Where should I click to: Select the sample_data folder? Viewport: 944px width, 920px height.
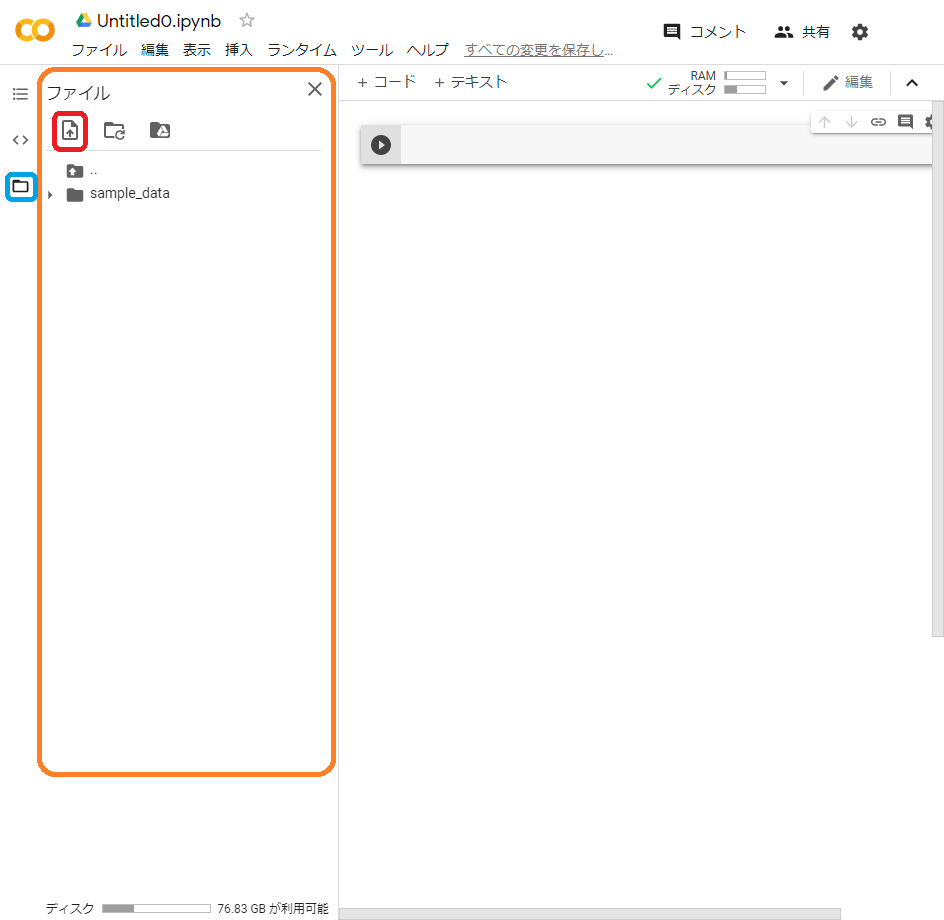pos(129,194)
